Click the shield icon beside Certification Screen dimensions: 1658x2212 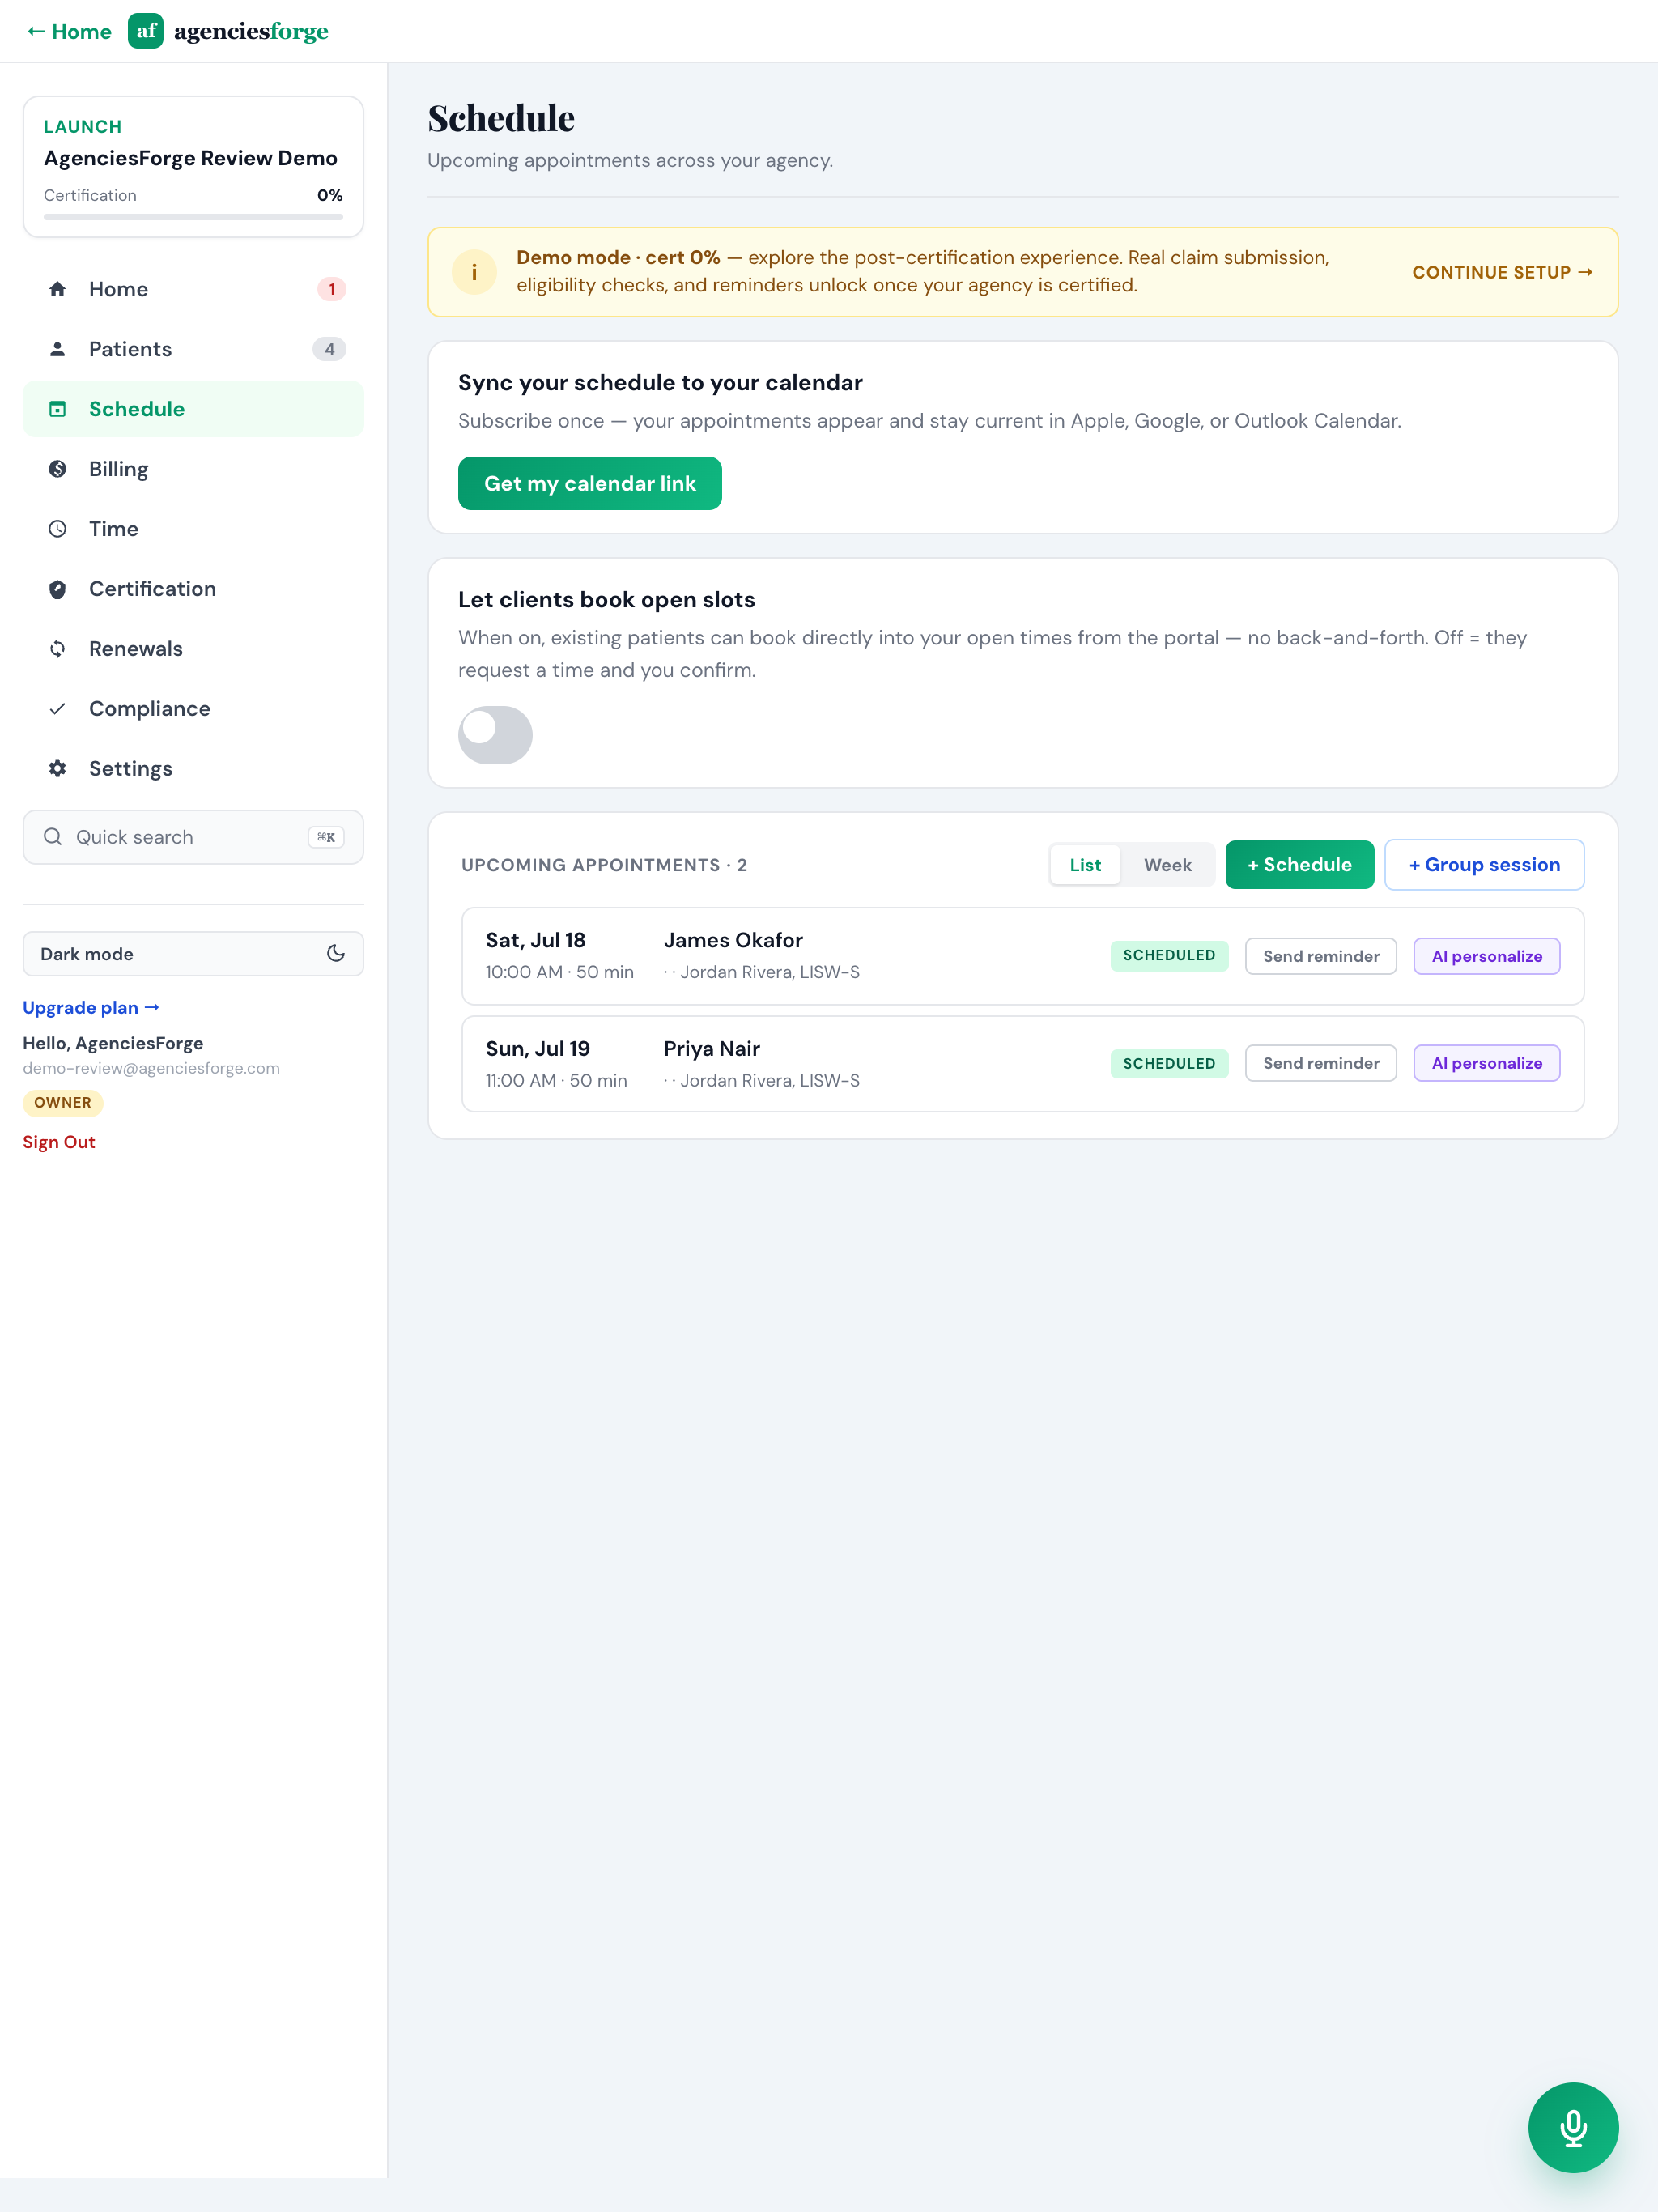[58, 589]
